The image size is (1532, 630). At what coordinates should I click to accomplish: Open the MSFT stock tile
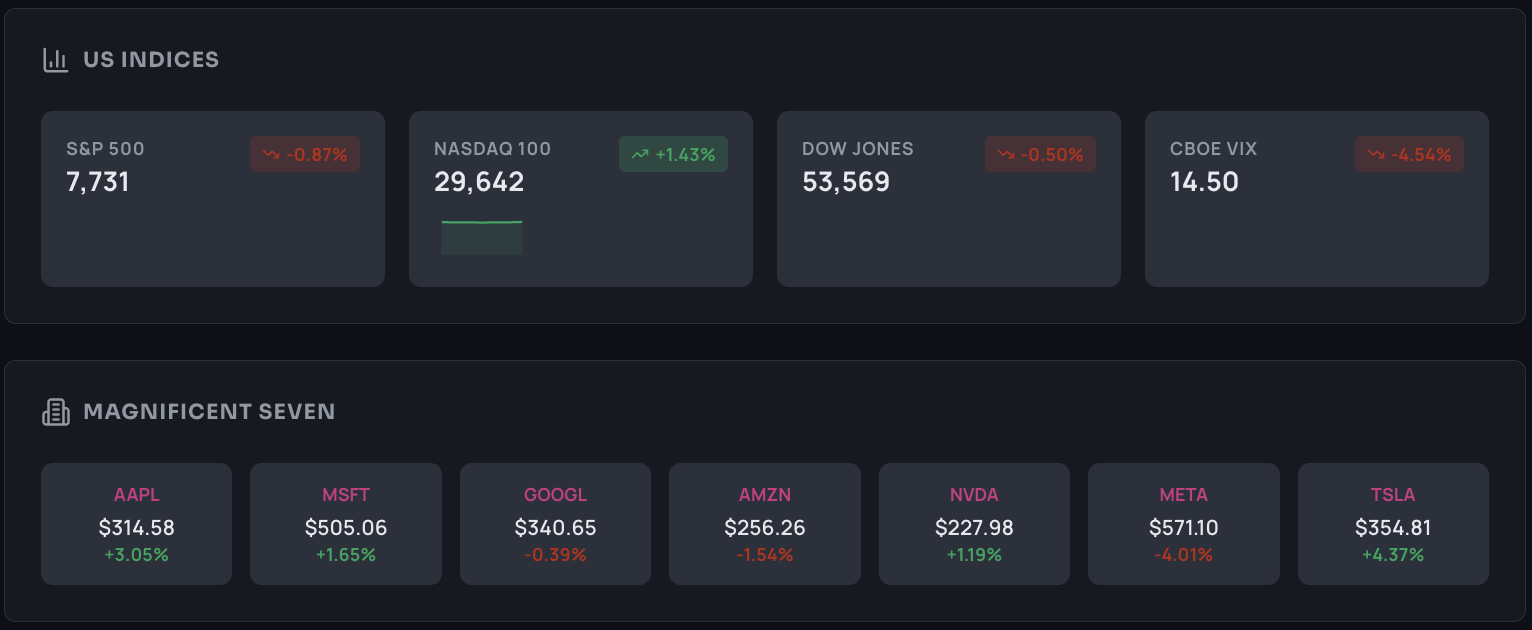tap(346, 524)
